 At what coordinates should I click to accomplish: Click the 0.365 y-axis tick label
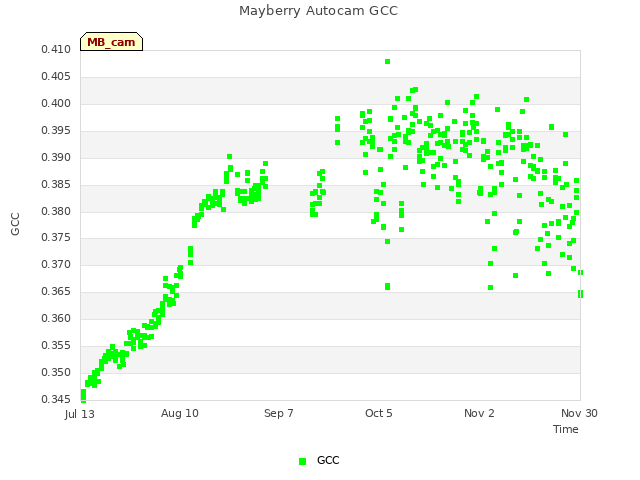click(x=56, y=291)
